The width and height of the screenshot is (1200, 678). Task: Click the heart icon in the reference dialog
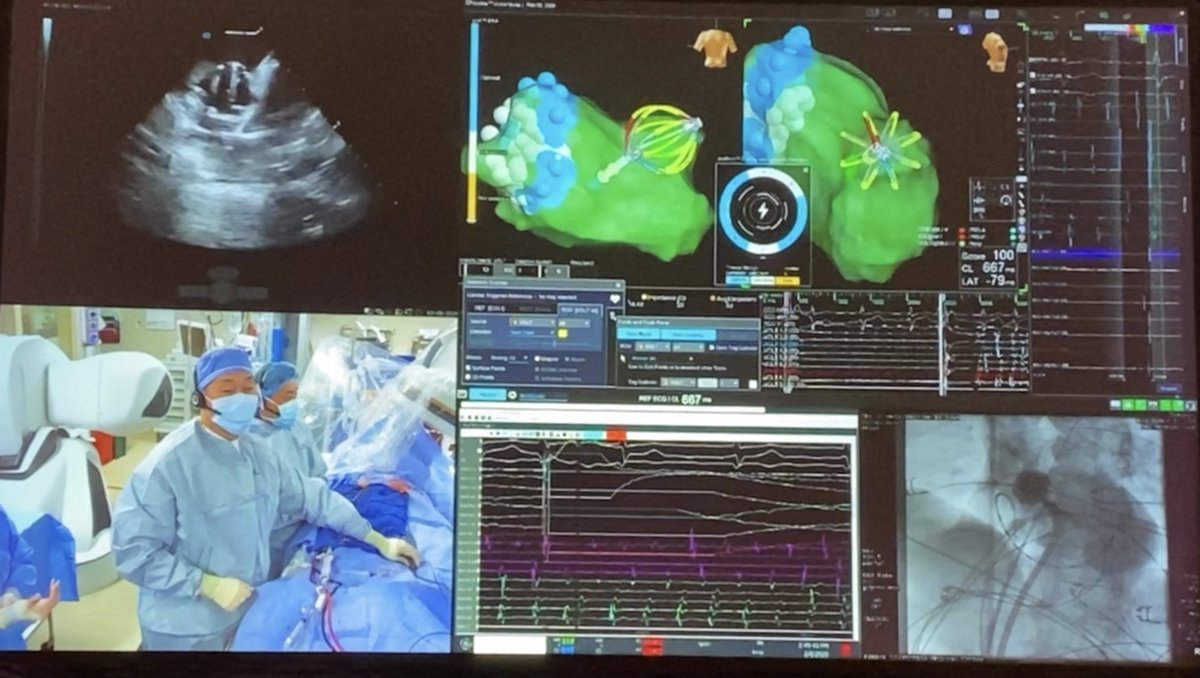pyautogui.click(x=615, y=299)
